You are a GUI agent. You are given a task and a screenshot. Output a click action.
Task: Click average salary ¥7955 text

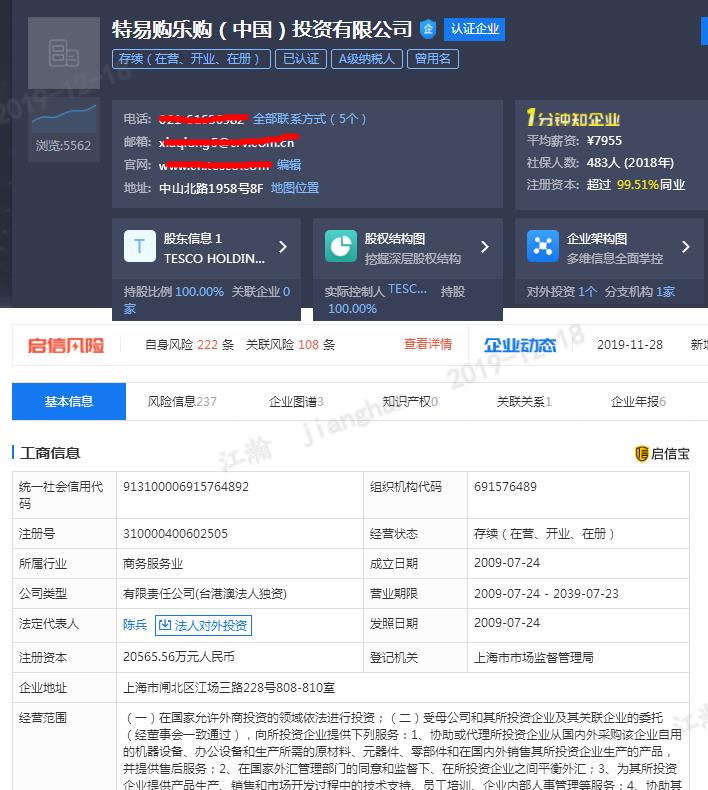click(574, 141)
